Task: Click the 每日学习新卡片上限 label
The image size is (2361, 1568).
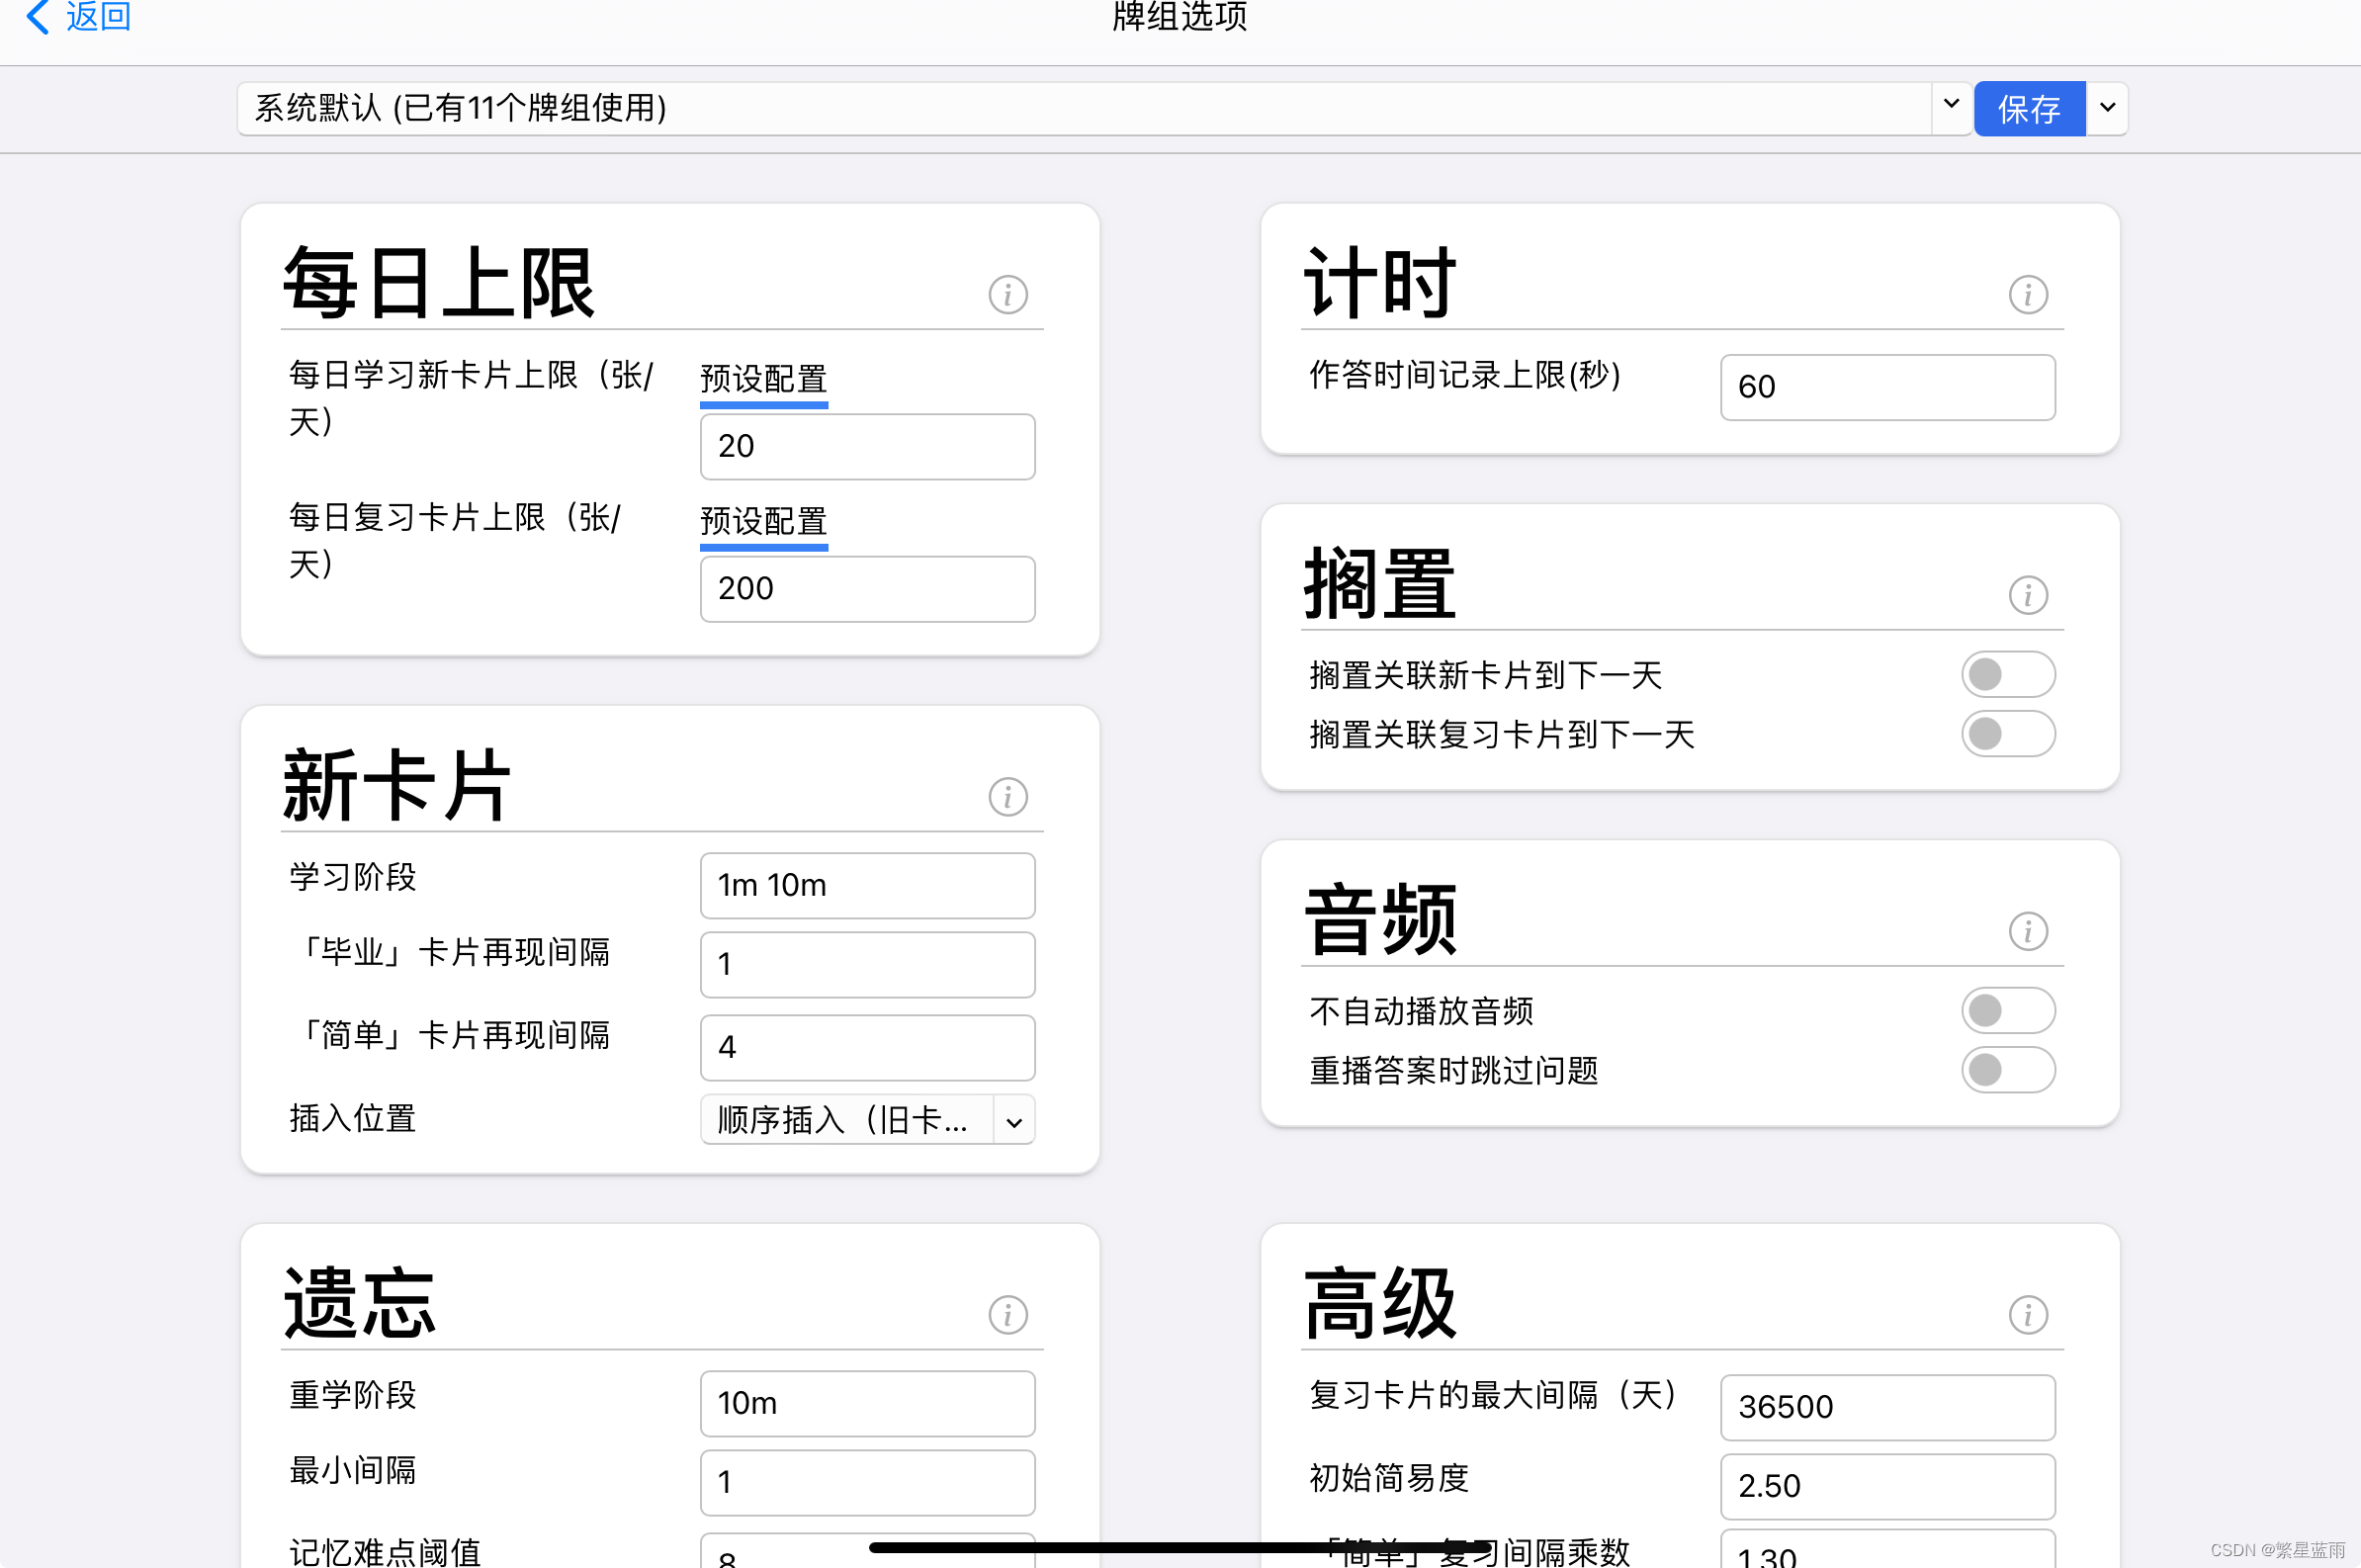Action: click(x=470, y=398)
